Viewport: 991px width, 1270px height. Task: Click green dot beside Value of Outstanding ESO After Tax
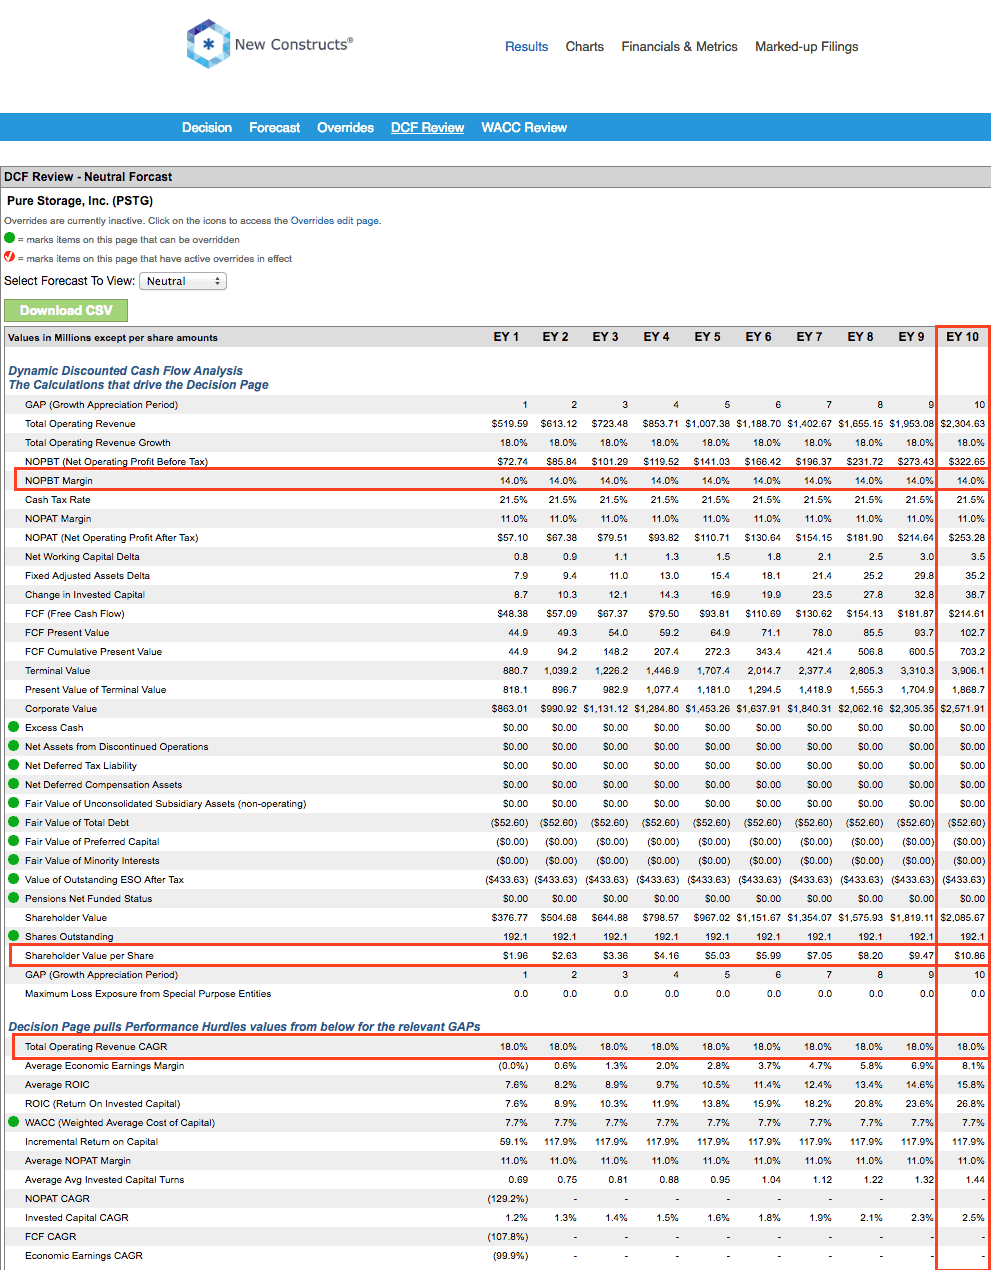point(14,879)
